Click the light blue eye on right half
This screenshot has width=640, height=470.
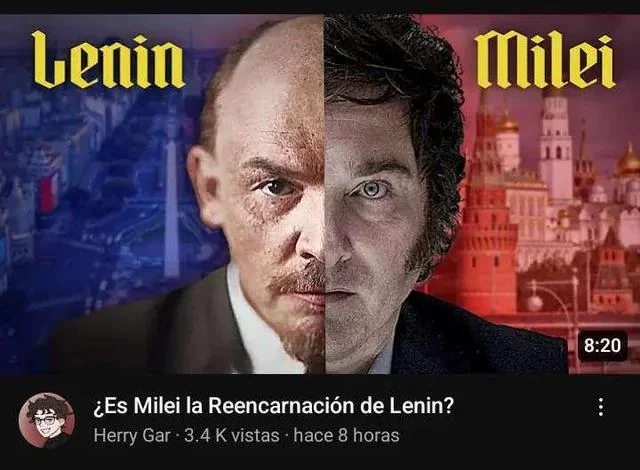371,189
